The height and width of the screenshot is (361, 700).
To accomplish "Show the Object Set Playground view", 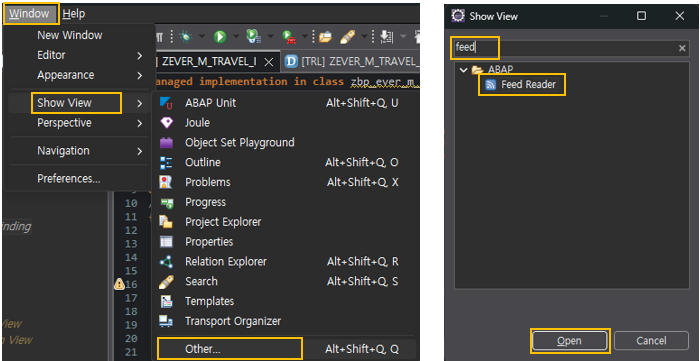I will [x=284, y=143].
